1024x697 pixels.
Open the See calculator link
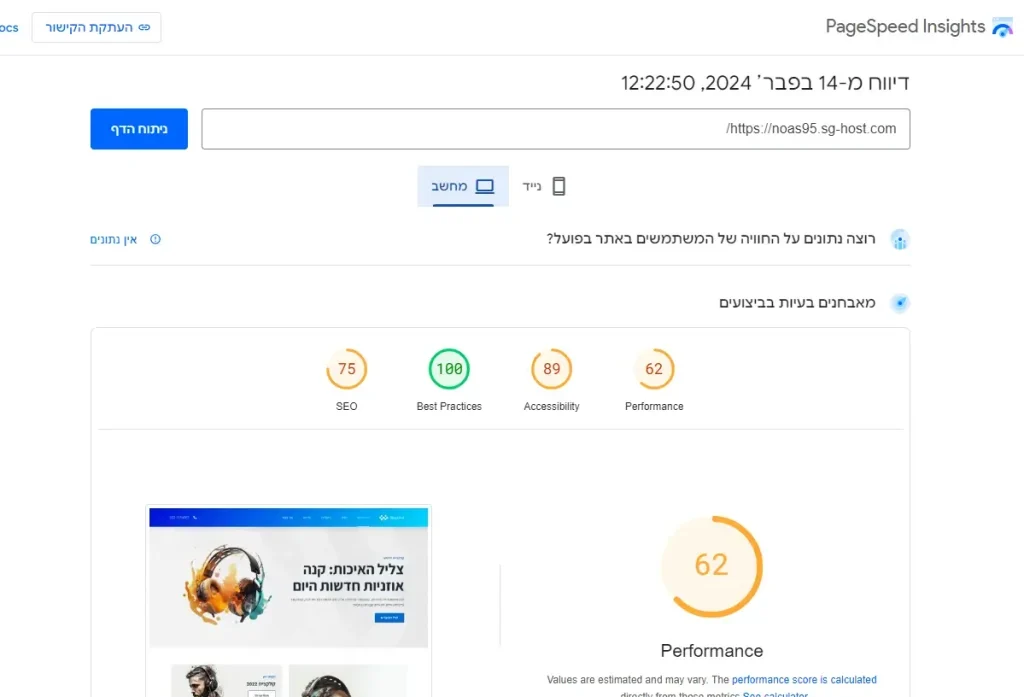coord(775,694)
